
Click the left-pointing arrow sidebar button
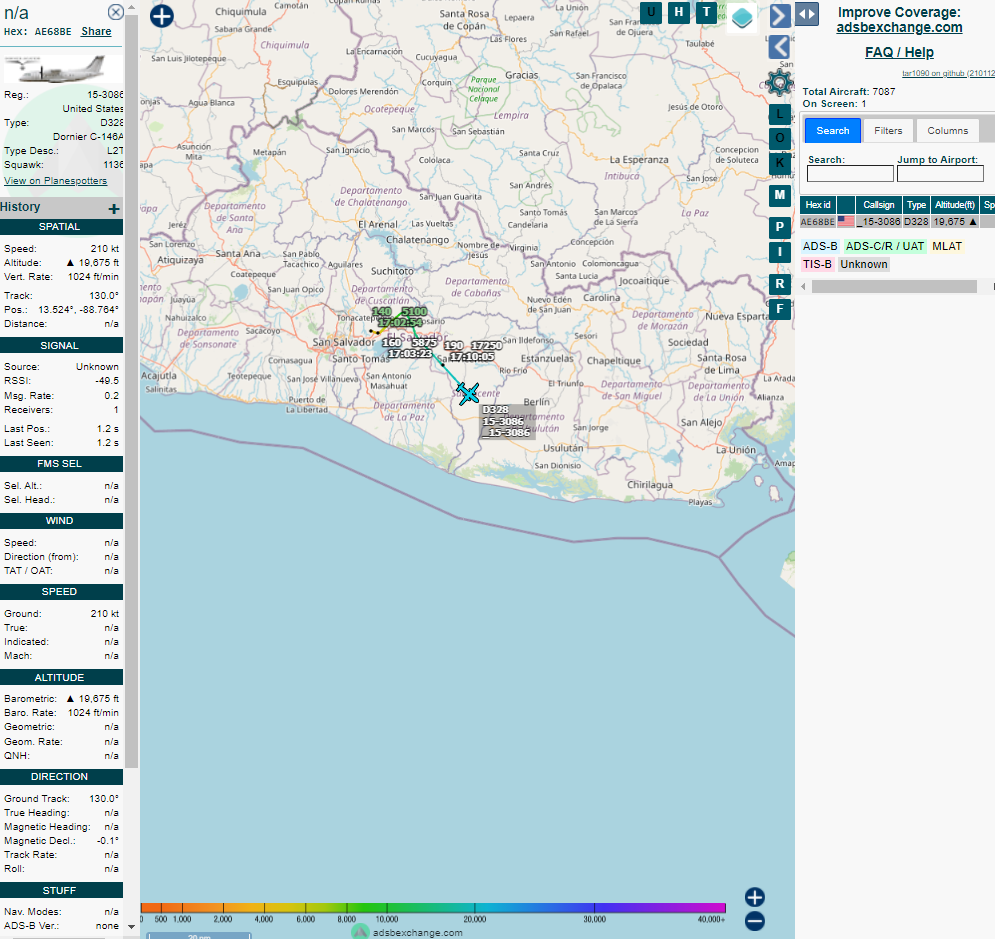point(780,47)
